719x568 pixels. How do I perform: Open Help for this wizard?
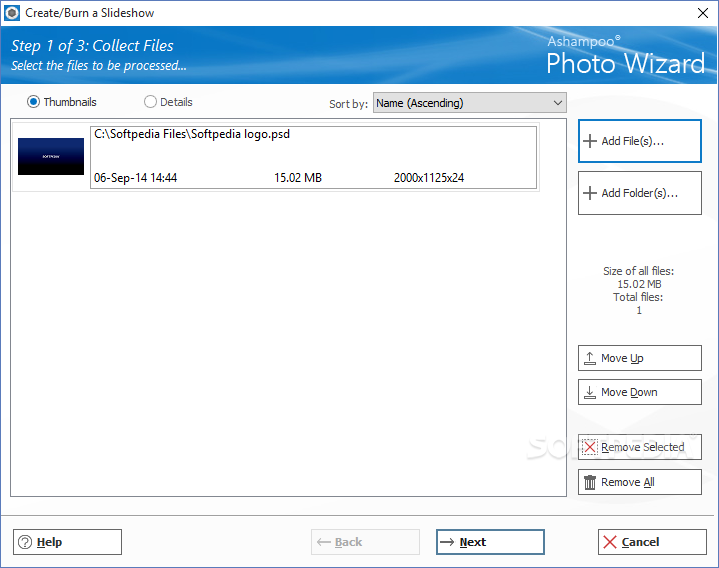click(67, 542)
